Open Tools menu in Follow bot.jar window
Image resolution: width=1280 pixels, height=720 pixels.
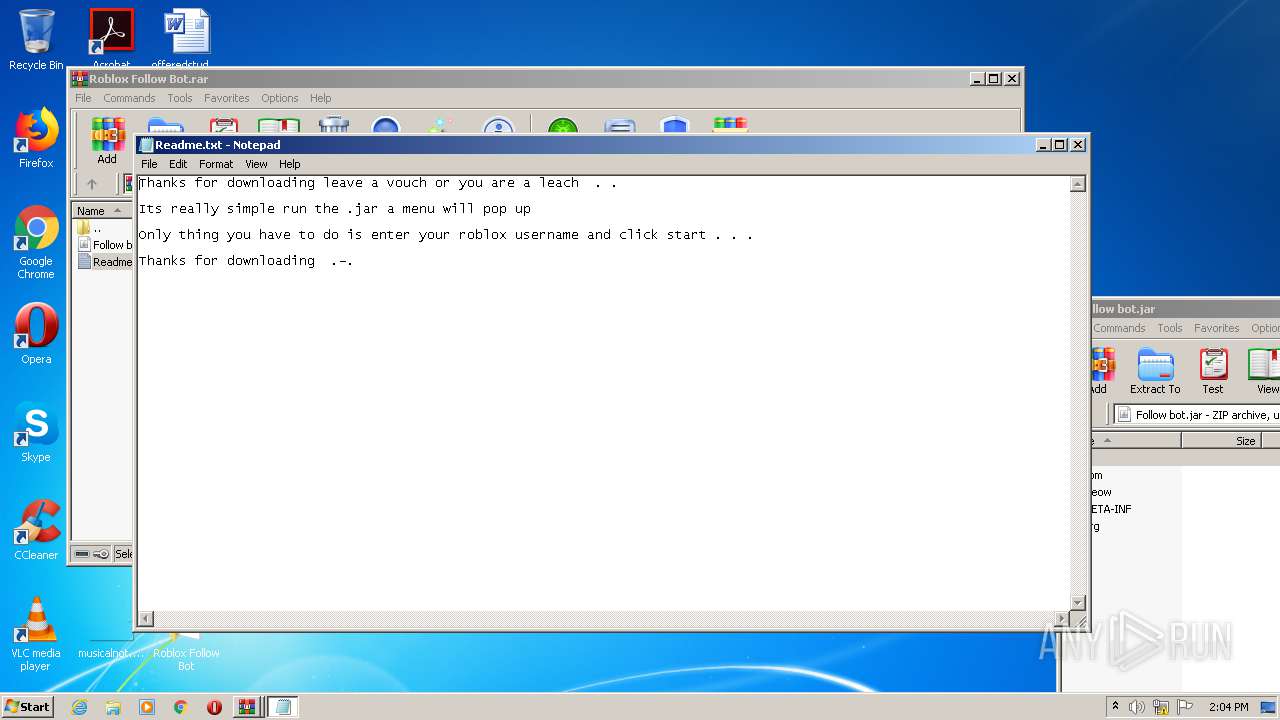point(1170,328)
